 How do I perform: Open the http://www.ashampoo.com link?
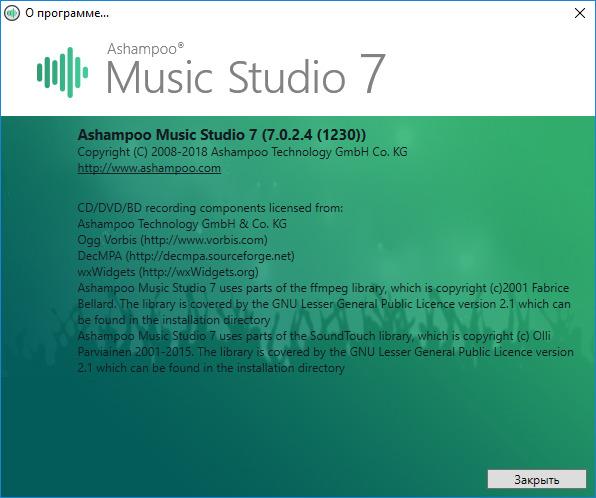click(x=149, y=168)
